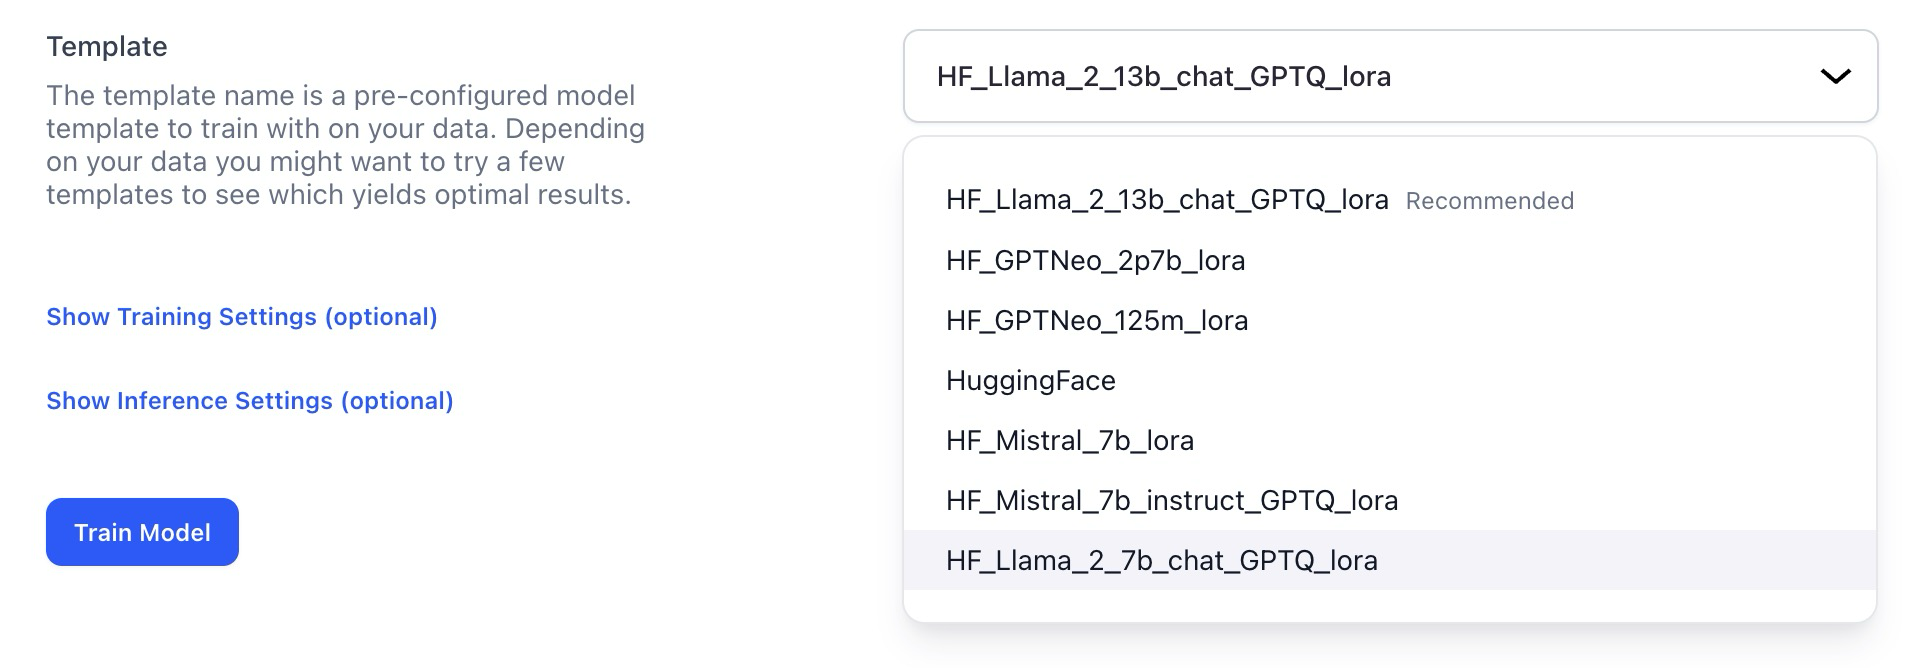Viewport: 1910px width, 668px height.
Task: Click the Recommended tag beside the first option
Action: coord(1489,201)
